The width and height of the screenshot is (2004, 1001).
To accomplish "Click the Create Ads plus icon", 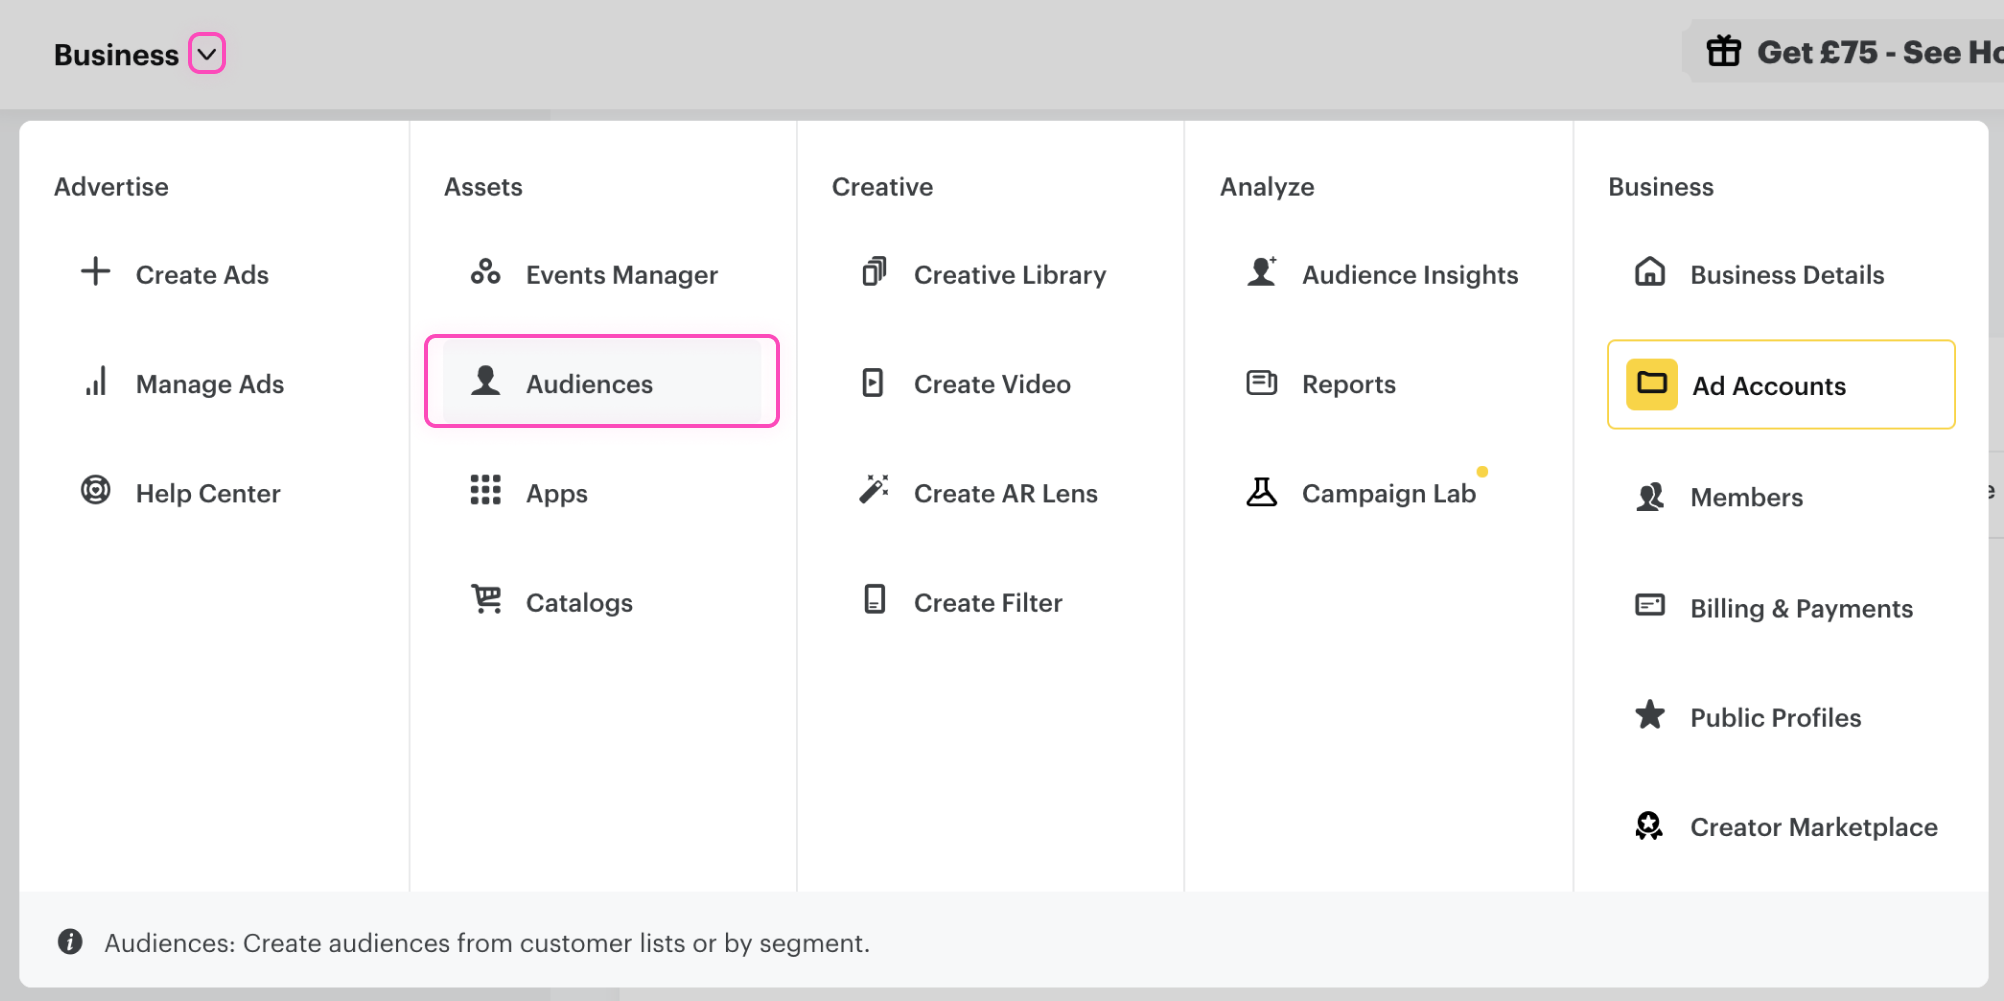I will click(96, 272).
